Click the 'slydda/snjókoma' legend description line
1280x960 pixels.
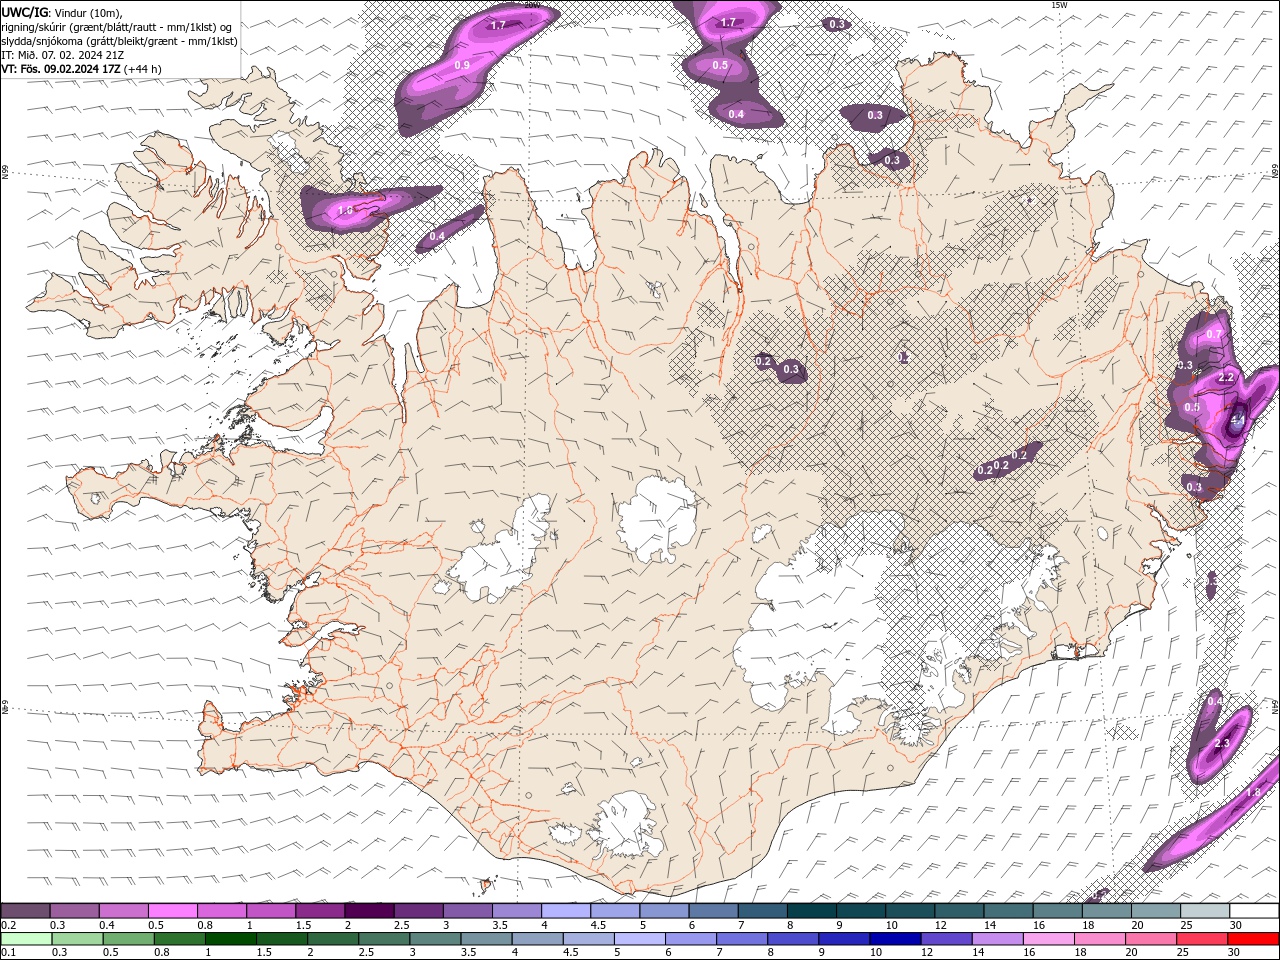(x=120, y=41)
